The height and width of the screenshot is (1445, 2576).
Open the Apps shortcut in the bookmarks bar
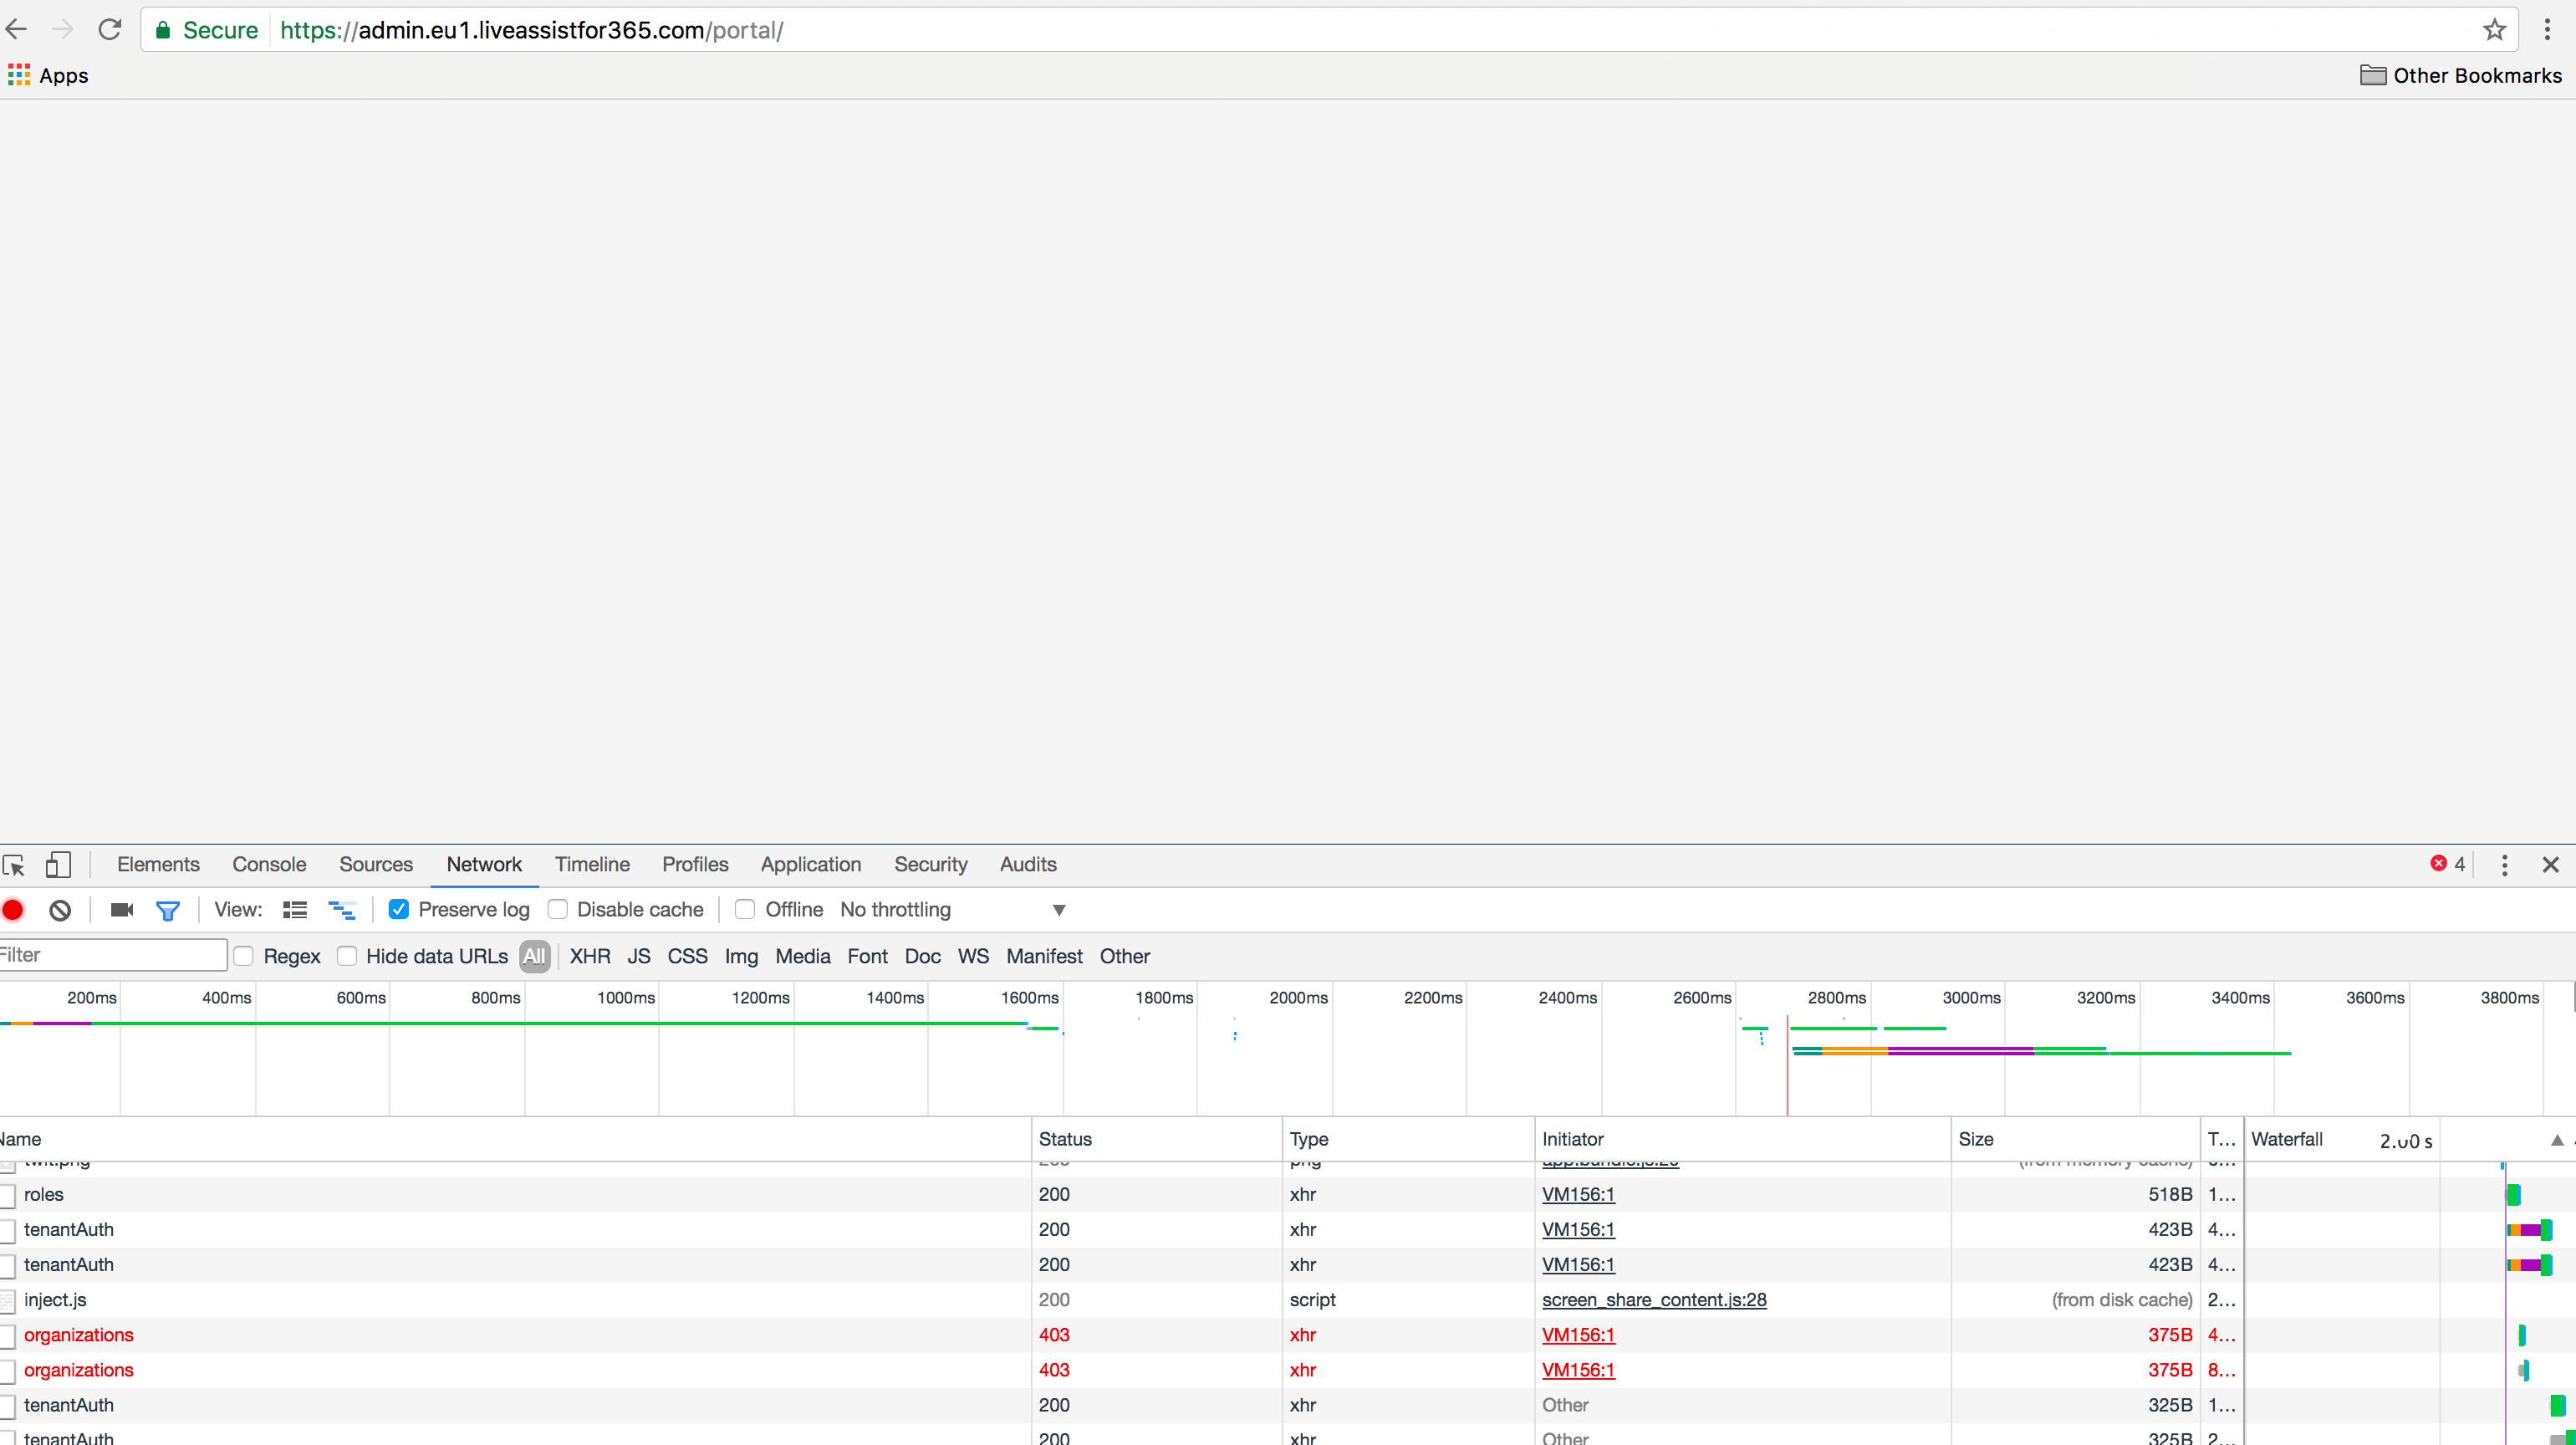[x=48, y=75]
